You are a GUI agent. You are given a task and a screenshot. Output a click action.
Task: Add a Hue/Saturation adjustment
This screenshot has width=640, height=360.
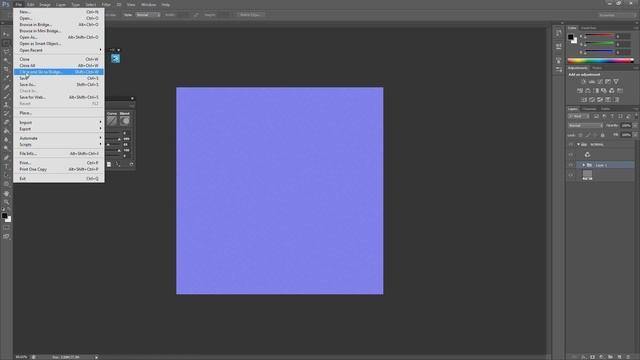point(580,91)
